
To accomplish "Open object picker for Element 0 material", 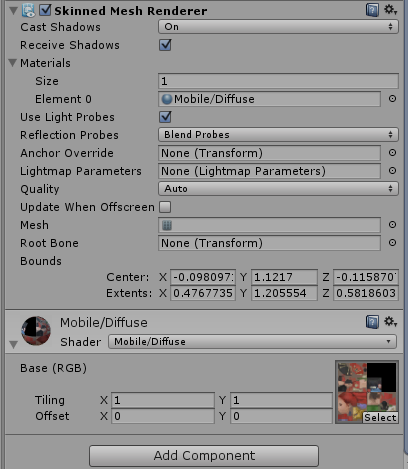I will tap(392, 99).
